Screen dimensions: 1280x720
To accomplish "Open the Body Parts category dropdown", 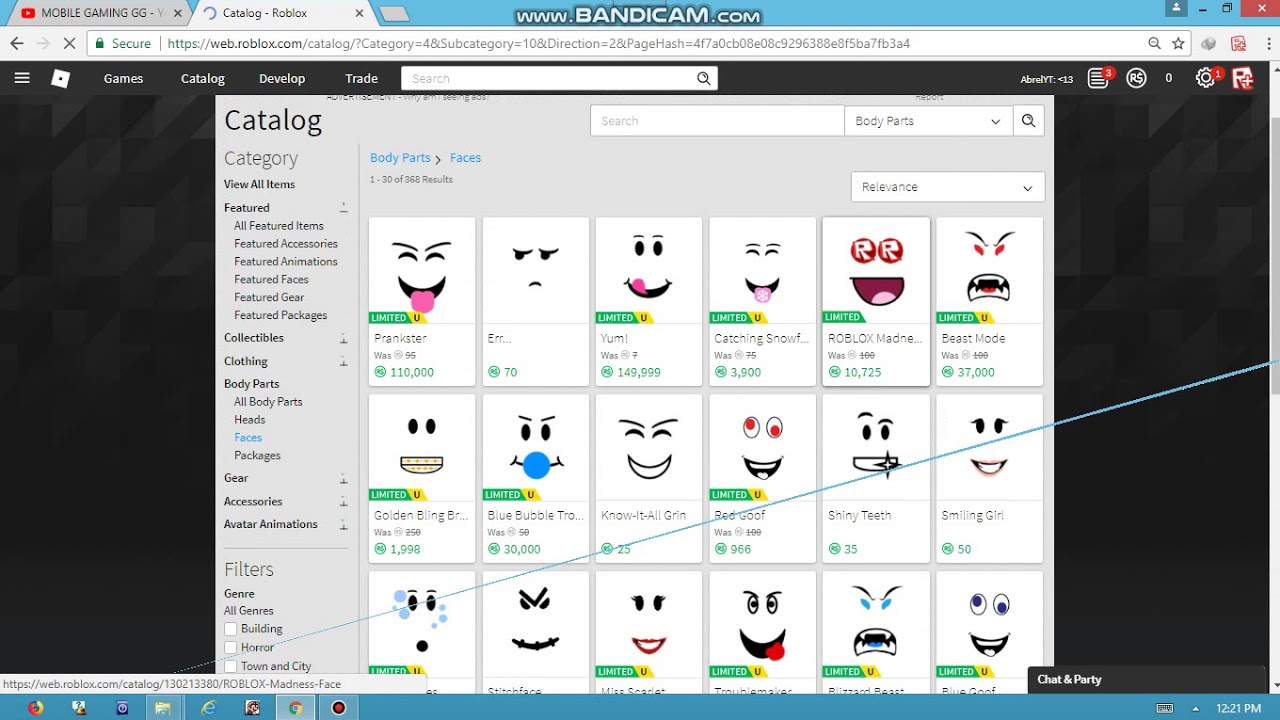I will (x=928, y=121).
